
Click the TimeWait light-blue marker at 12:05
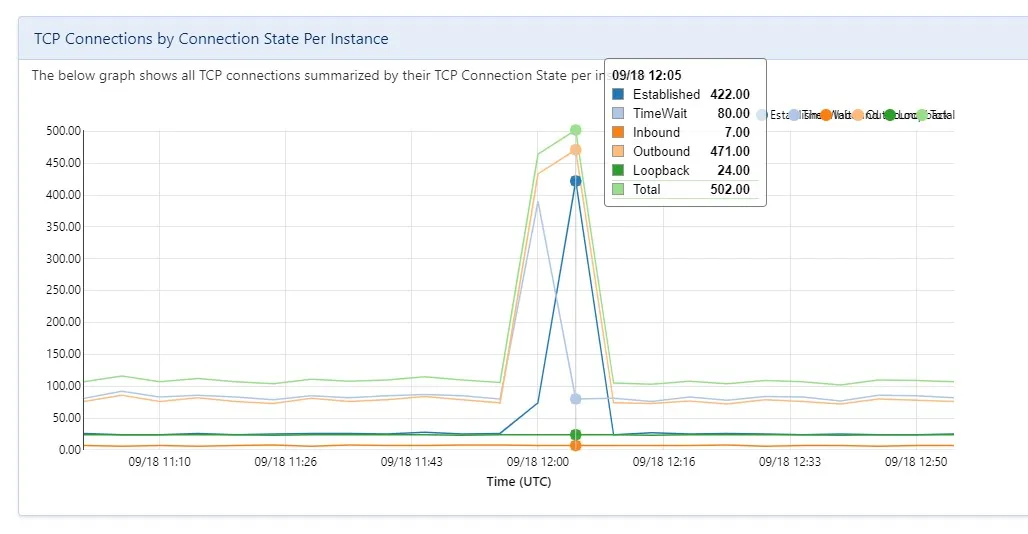(x=576, y=398)
